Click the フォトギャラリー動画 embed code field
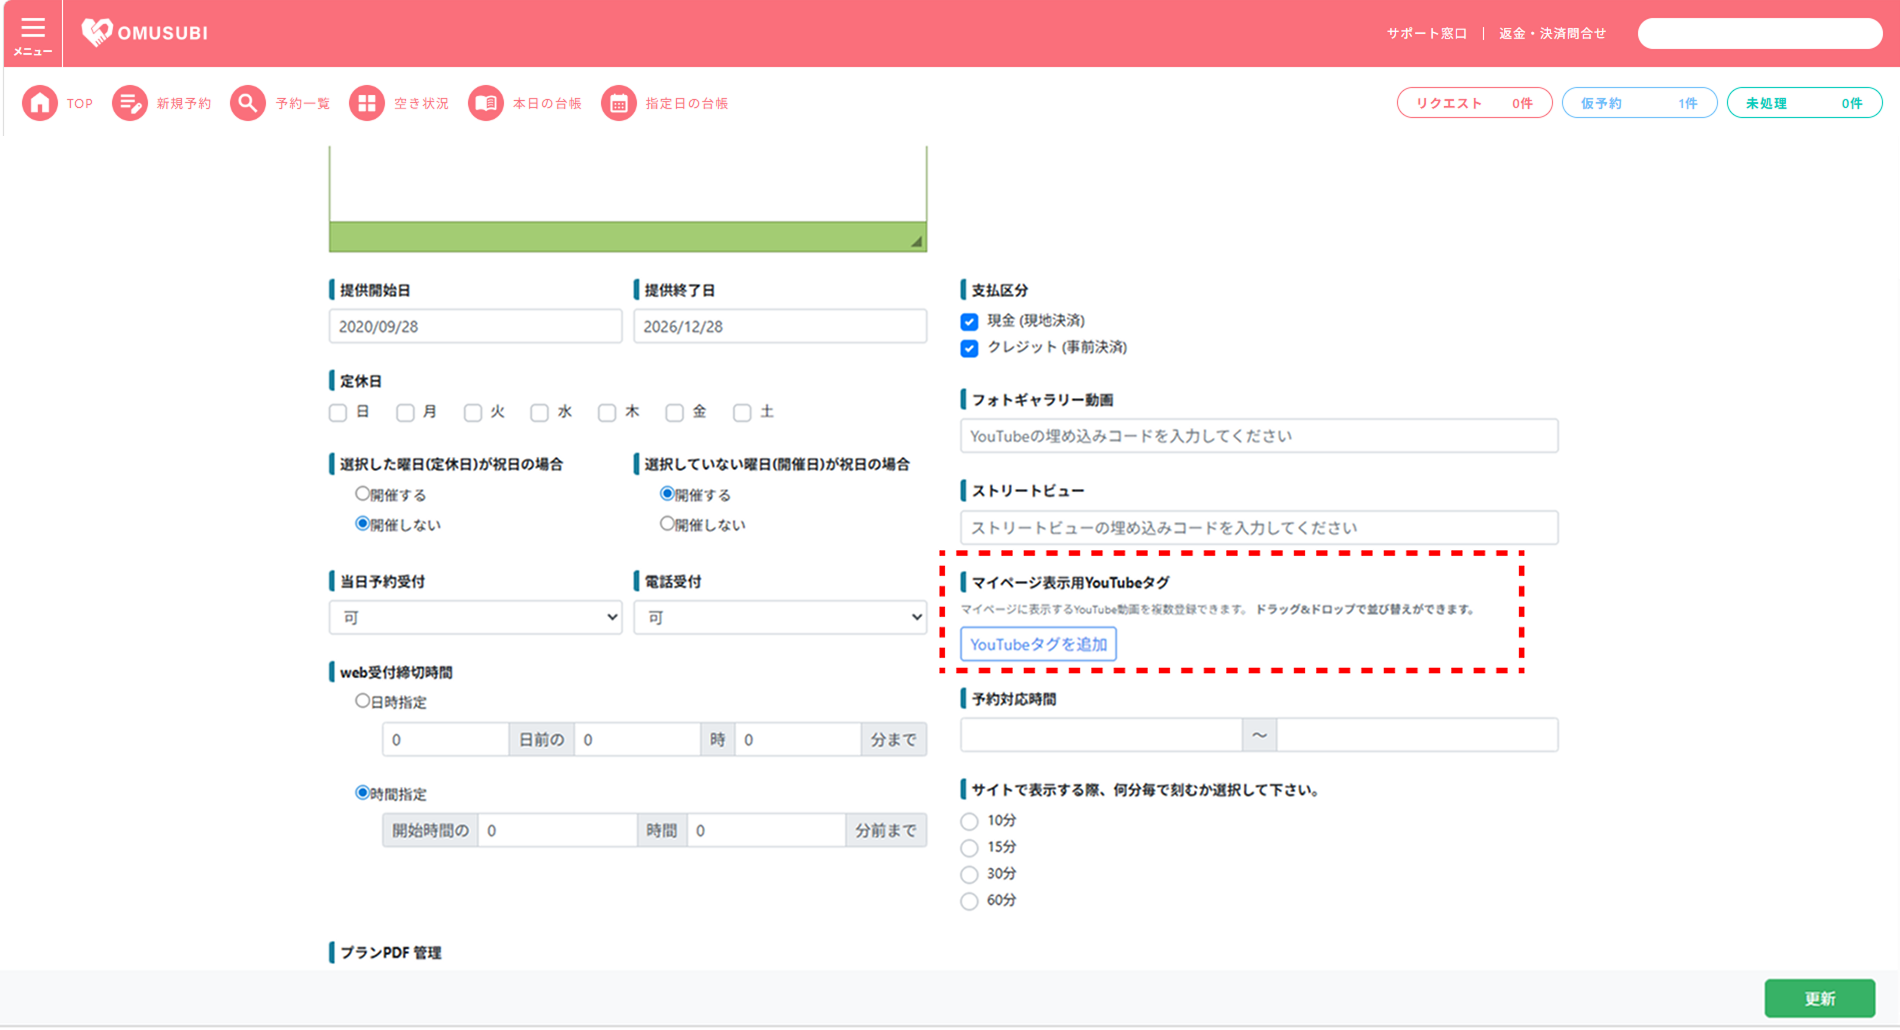This screenshot has height=1030, width=1900. pos(1259,436)
